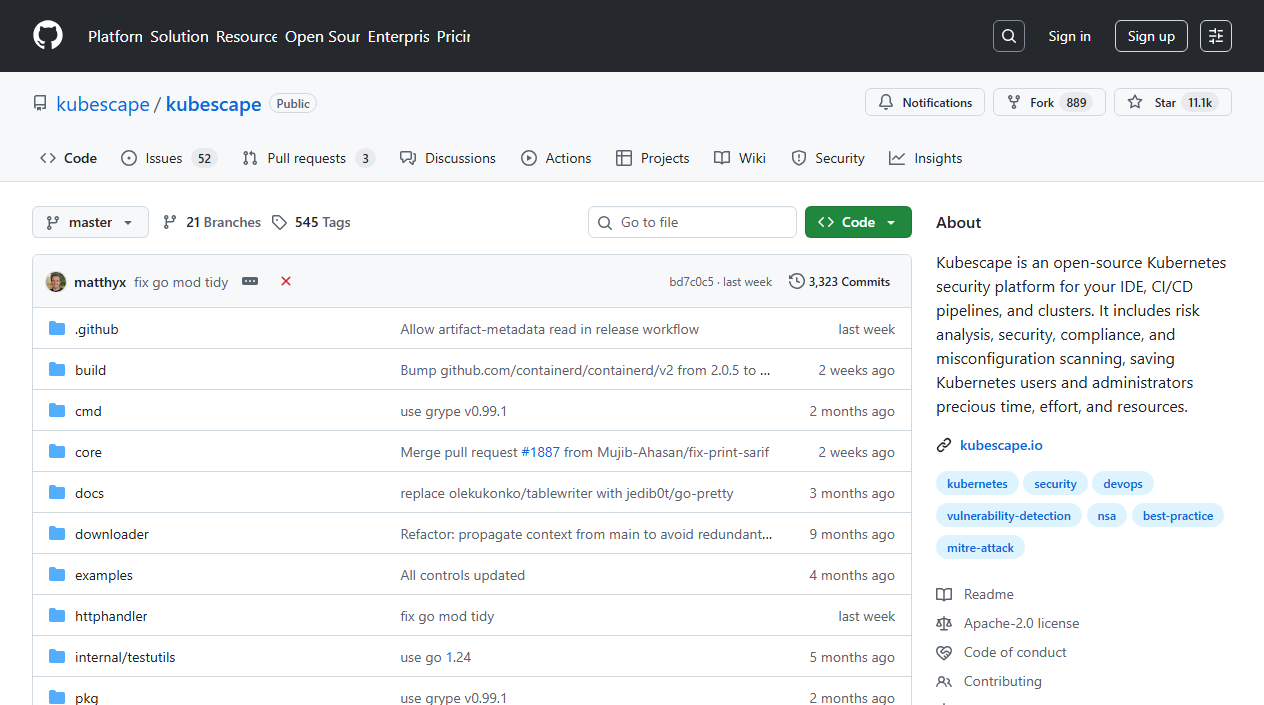1264x705 pixels.
Task: Open the Pricing navigation link
Action: [x=453, y=36]
